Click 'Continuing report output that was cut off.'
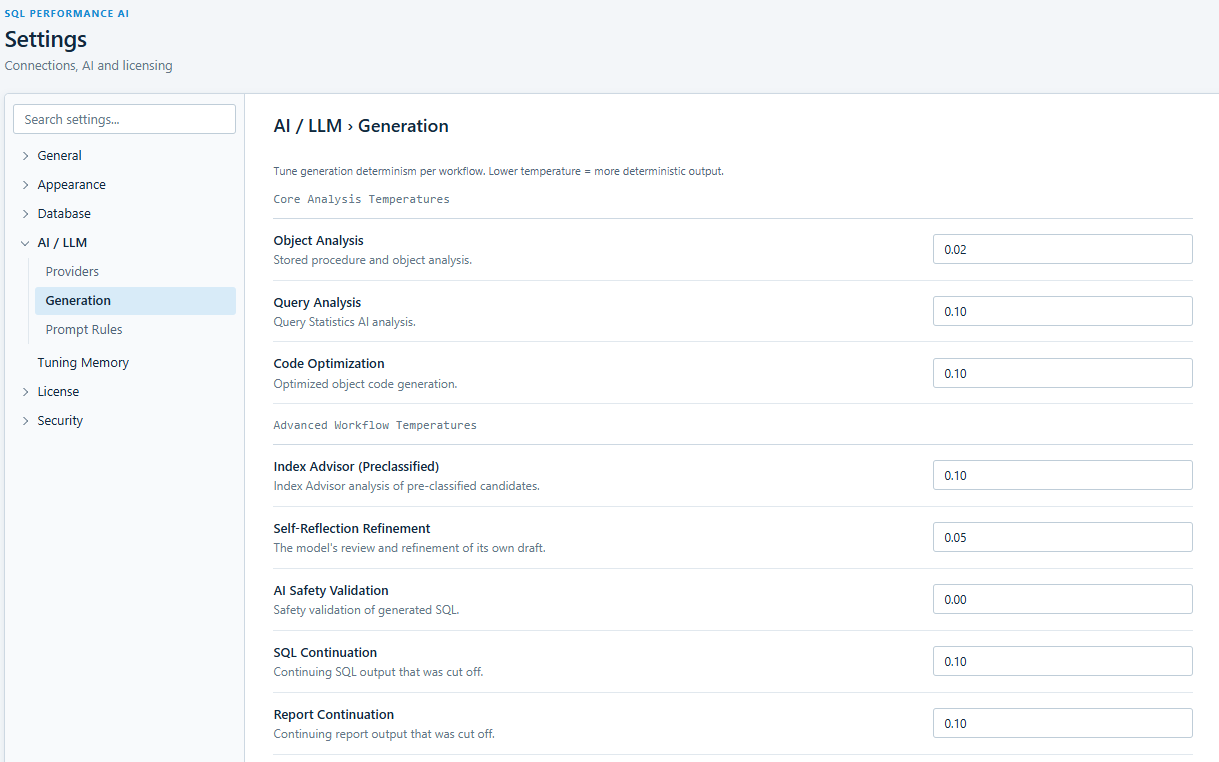Viewport: 1219px width, 762px height. 384,734
